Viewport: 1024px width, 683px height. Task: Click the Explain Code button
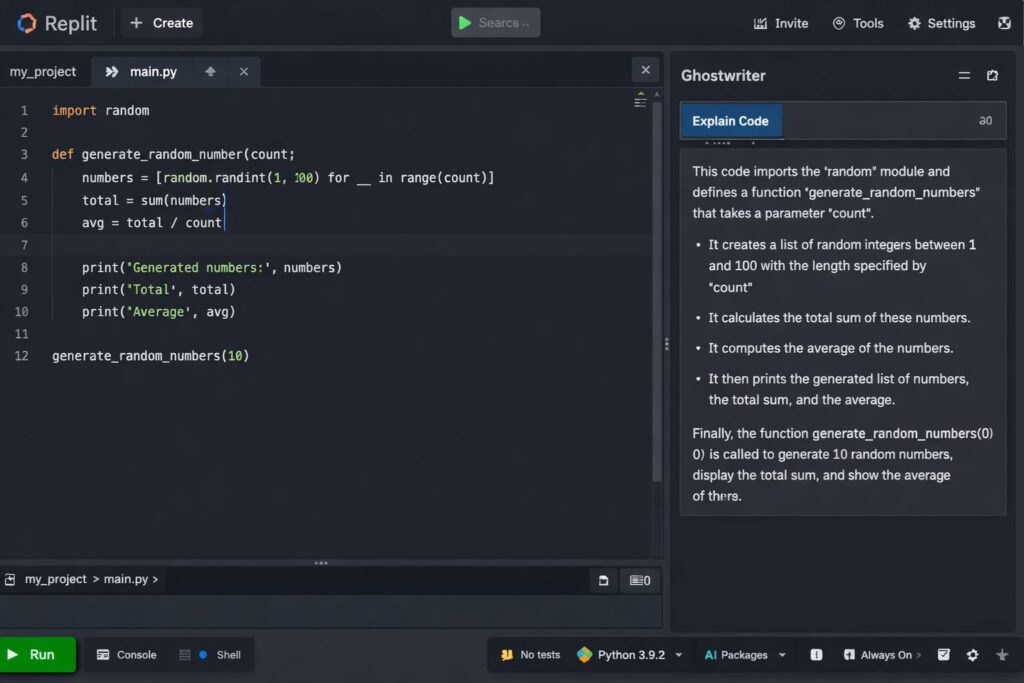[730, 121]
